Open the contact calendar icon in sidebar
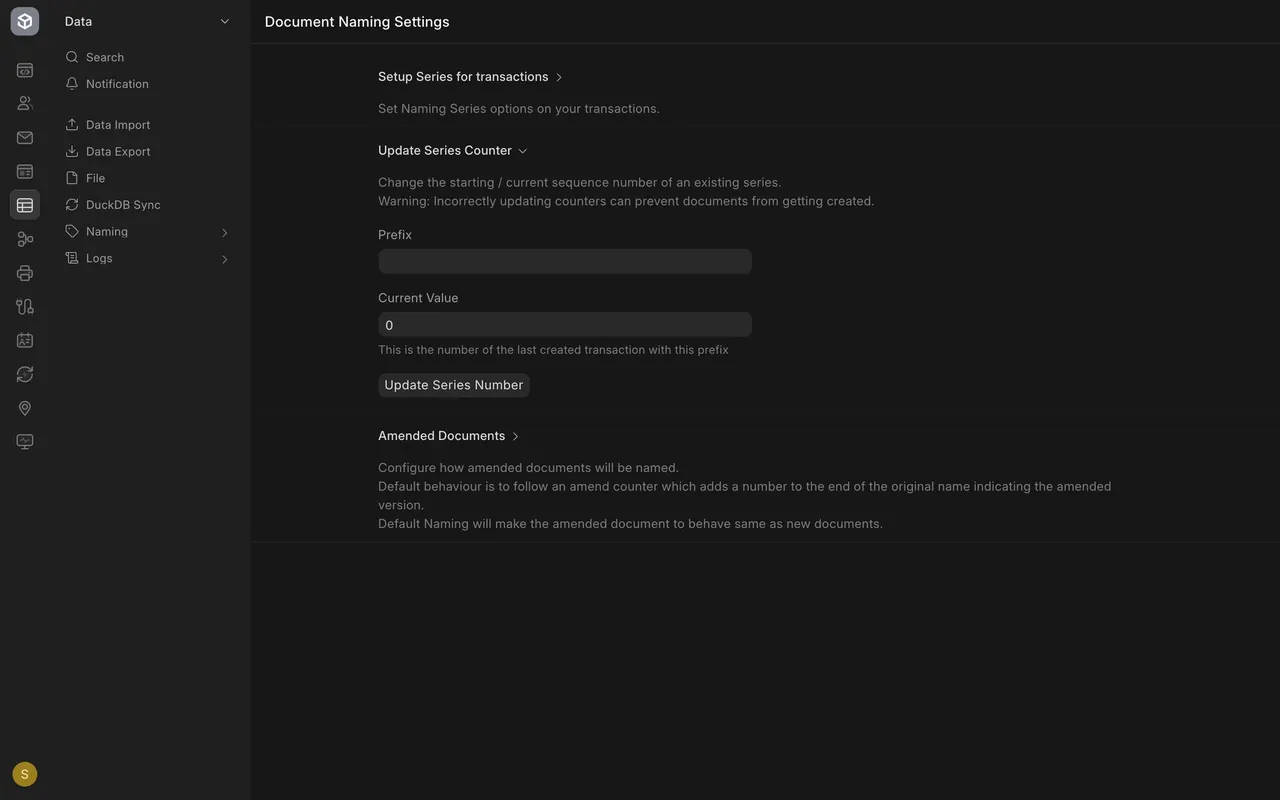 coord(25,340)
